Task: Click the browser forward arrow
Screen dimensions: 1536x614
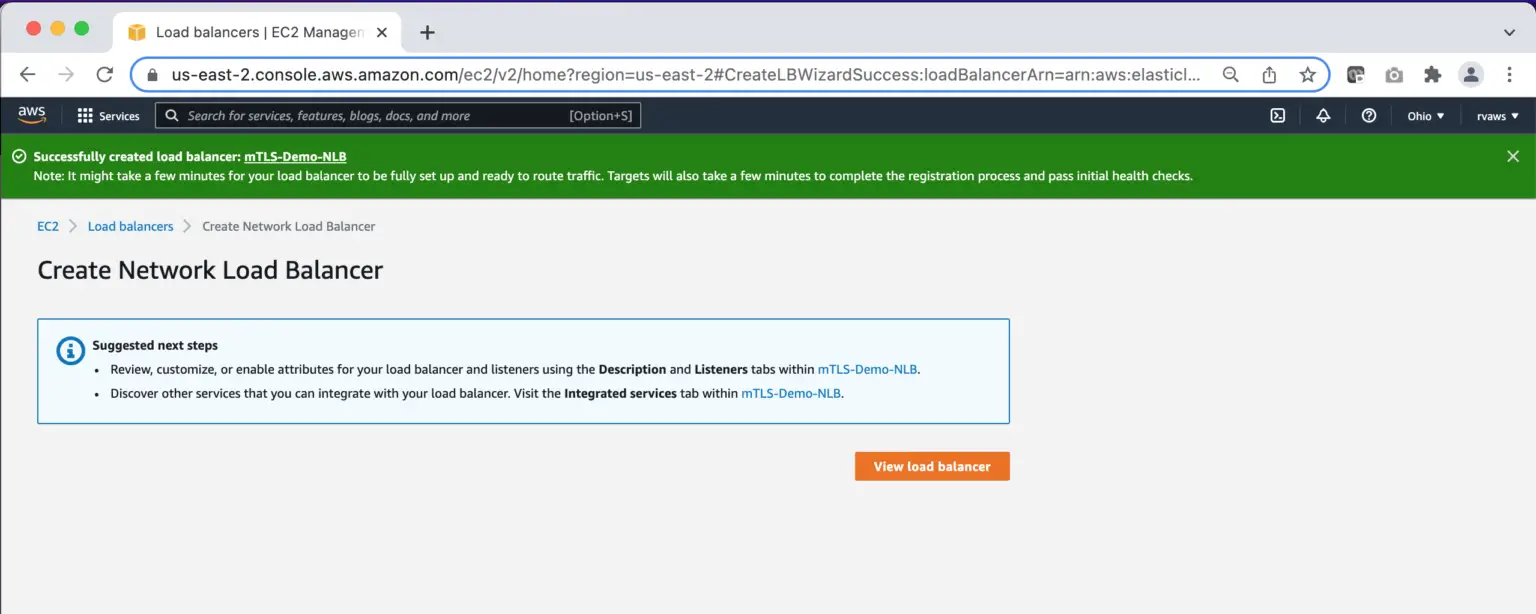Action: pyautogui.click(x=66, y=74)
